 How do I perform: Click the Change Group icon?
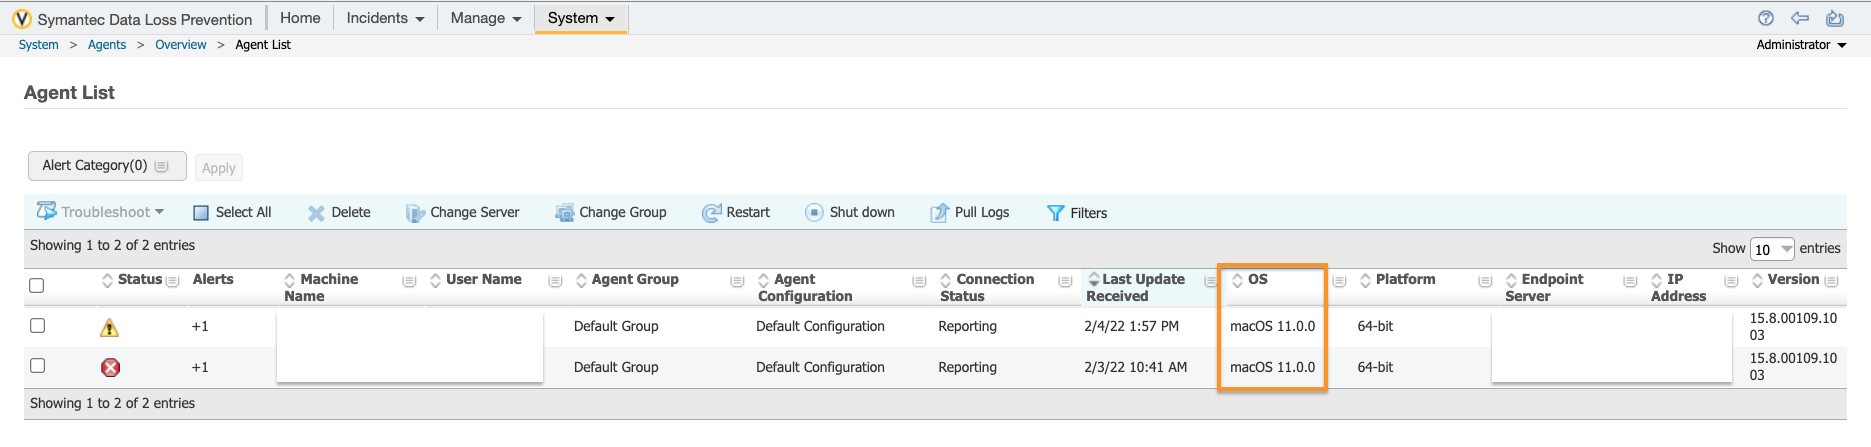(x=565, y=213)
